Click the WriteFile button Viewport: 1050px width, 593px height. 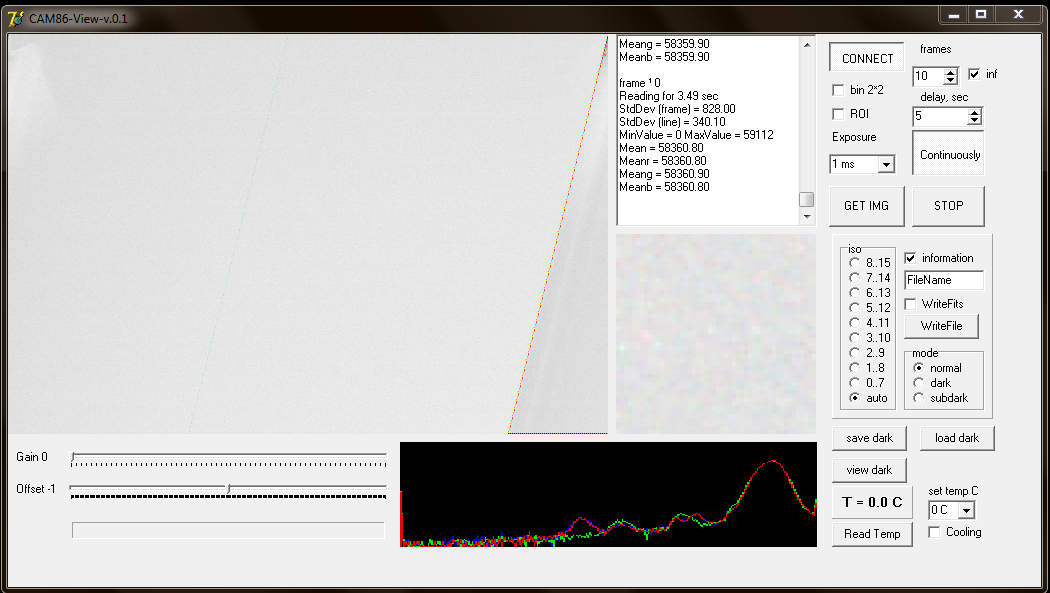tap(941, 326)
